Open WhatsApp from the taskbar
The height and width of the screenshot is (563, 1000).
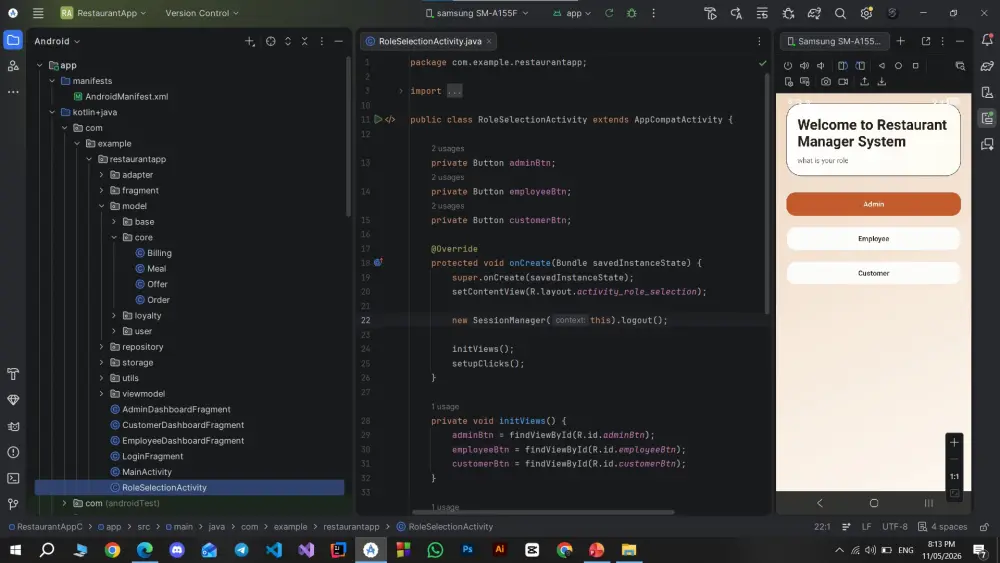[x=435, y=550]
